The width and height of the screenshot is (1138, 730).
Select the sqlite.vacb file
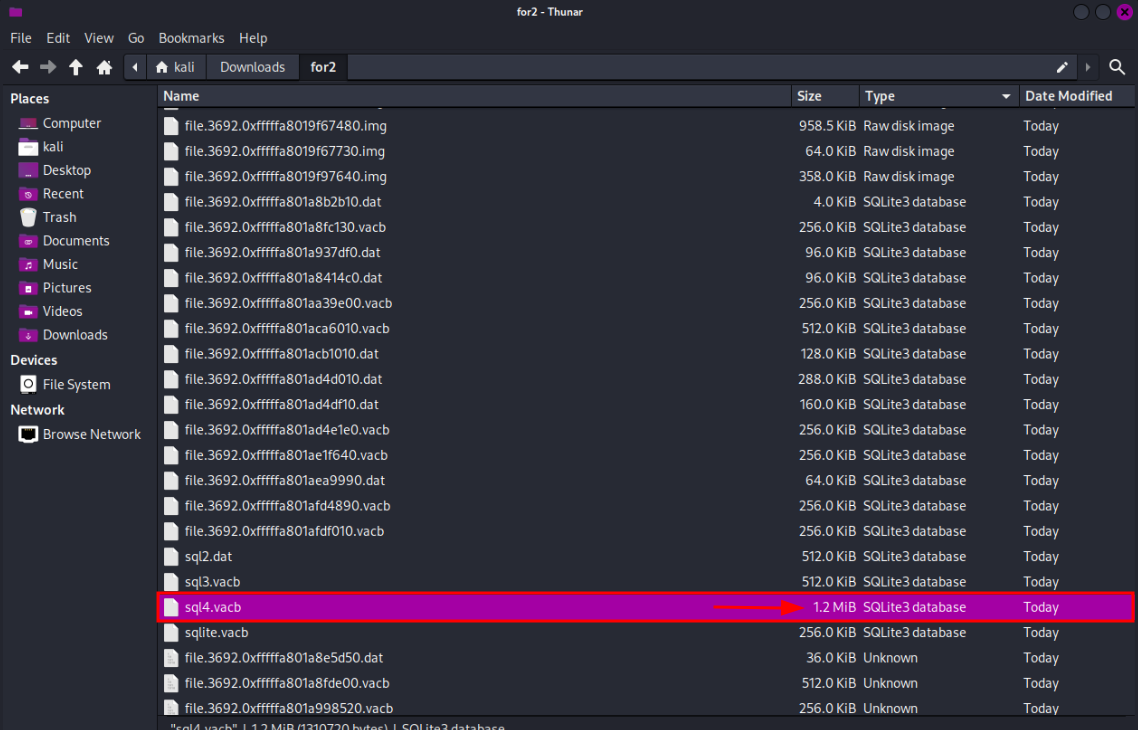coord(646,633)
